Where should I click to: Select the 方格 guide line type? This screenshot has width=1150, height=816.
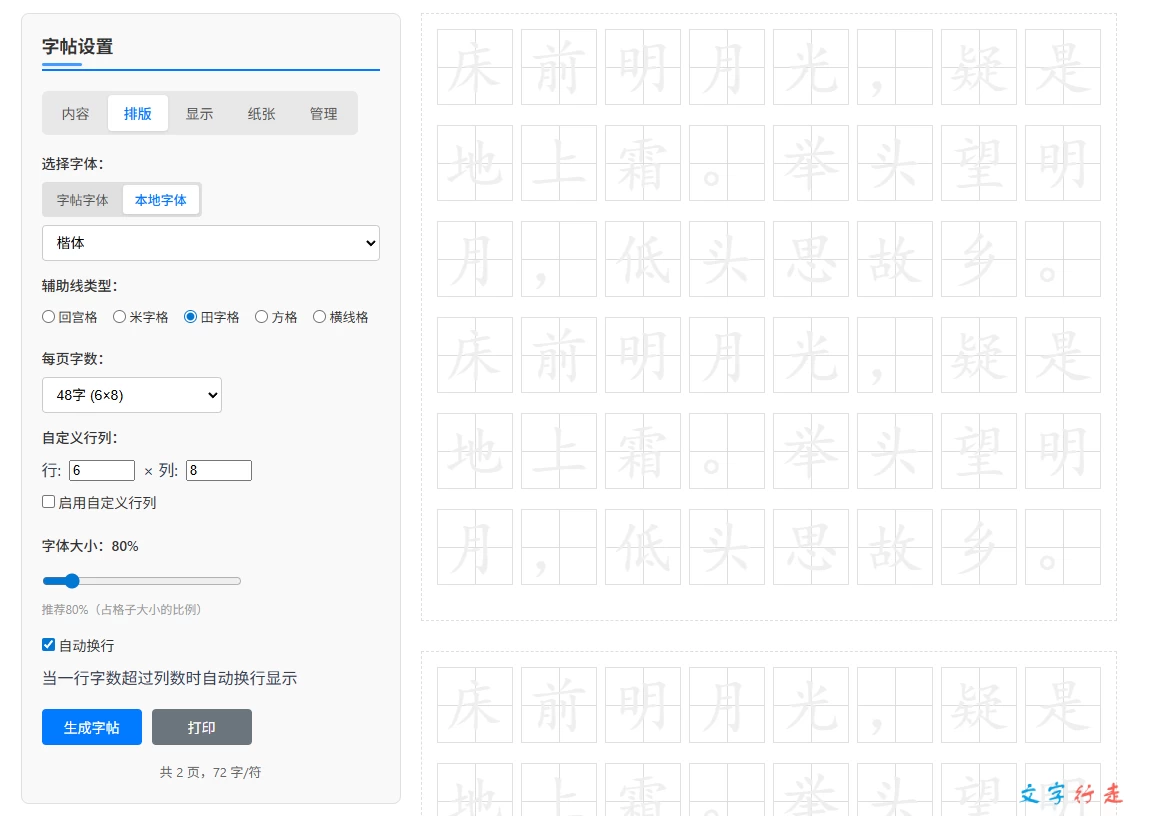[x=260, y=316]
